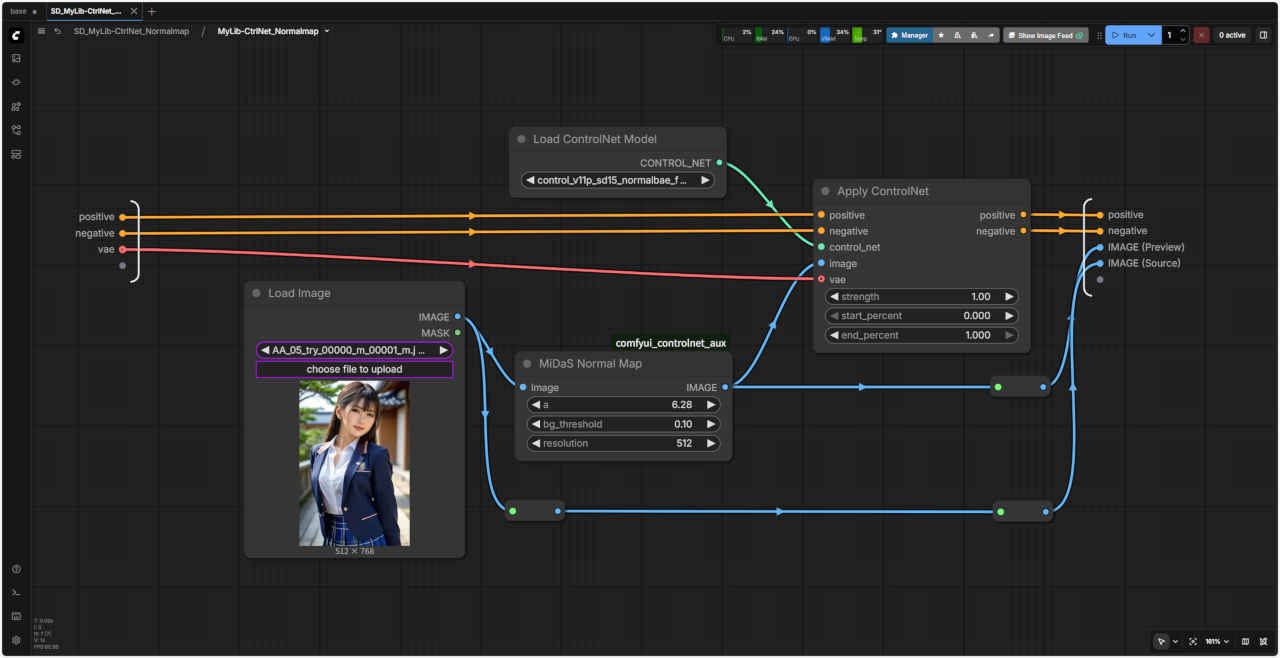Click choose file to upload button
This screenshot has width=1280, height=658.
tap(354, 370)
